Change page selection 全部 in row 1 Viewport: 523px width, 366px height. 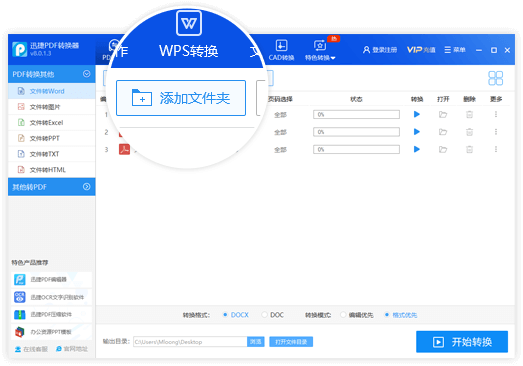click(x=280, y=115)
